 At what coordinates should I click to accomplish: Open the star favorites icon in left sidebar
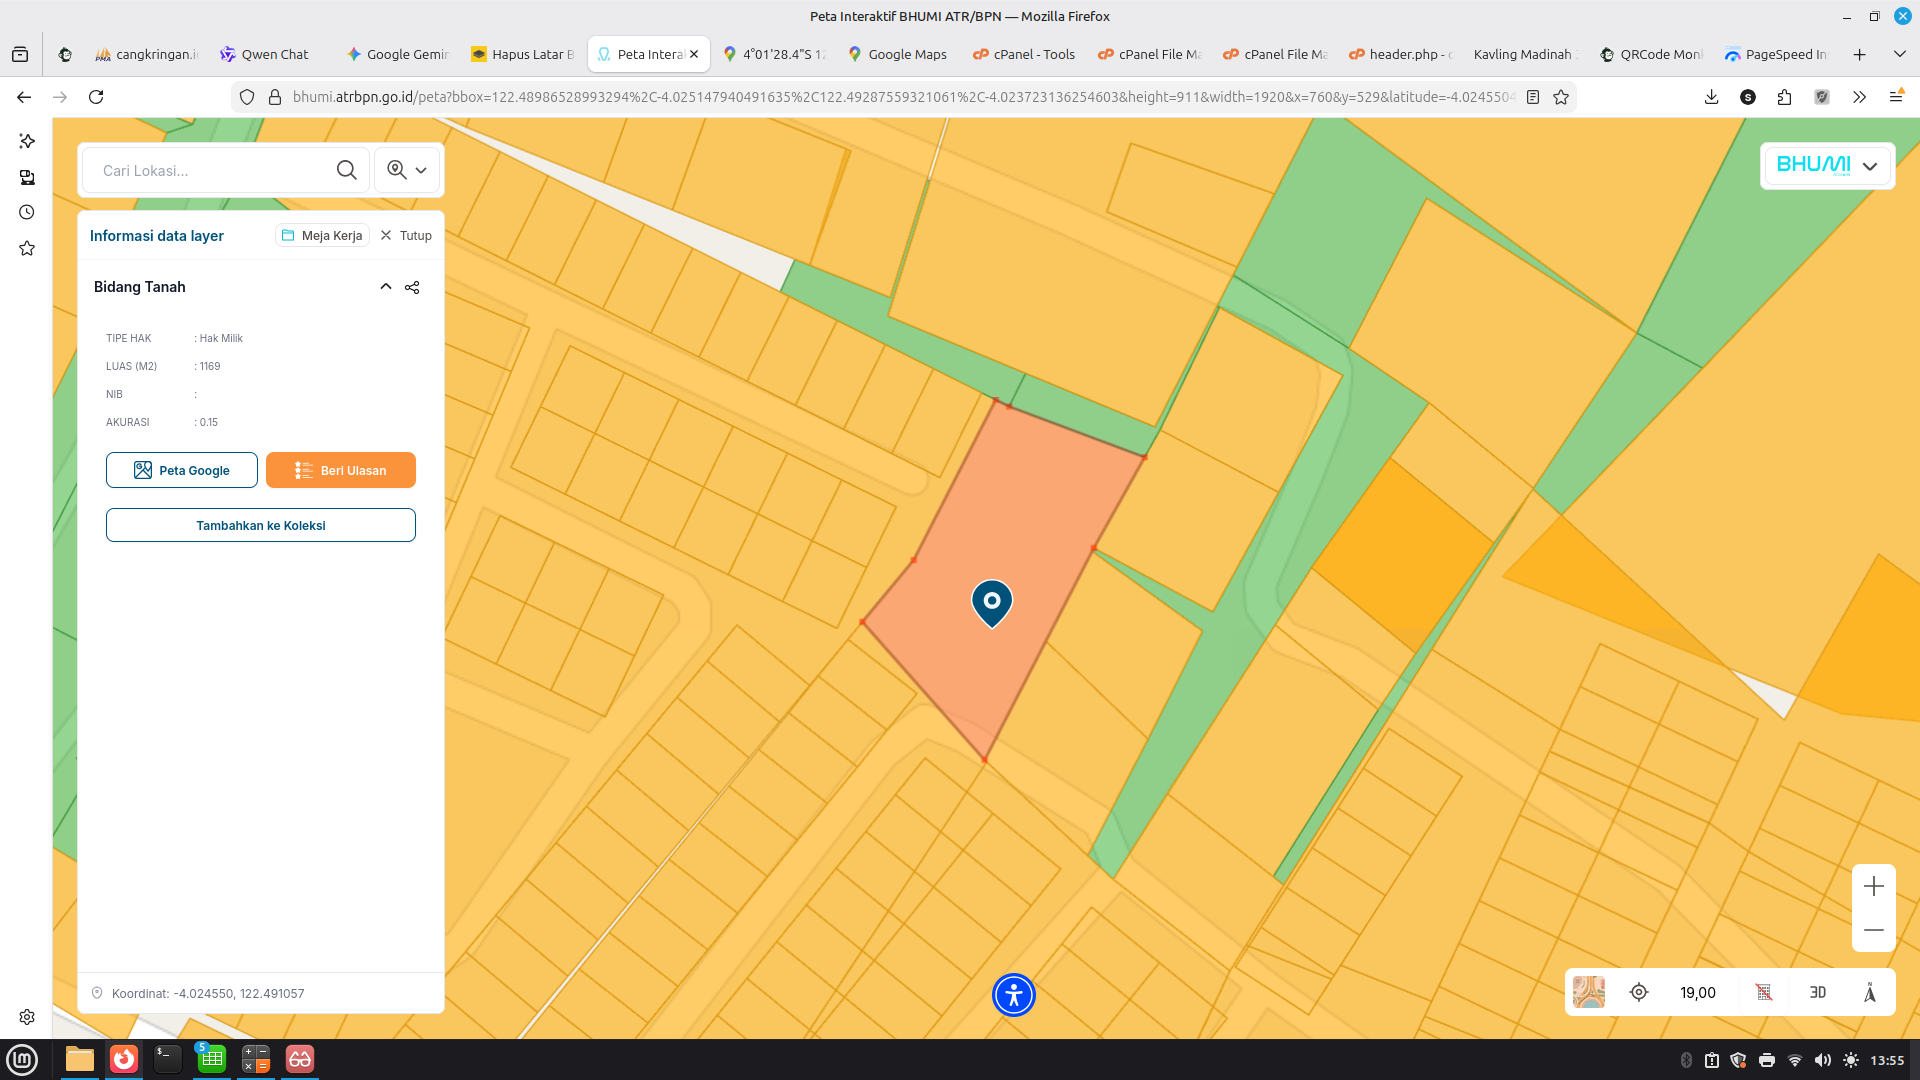click(27, 248)
